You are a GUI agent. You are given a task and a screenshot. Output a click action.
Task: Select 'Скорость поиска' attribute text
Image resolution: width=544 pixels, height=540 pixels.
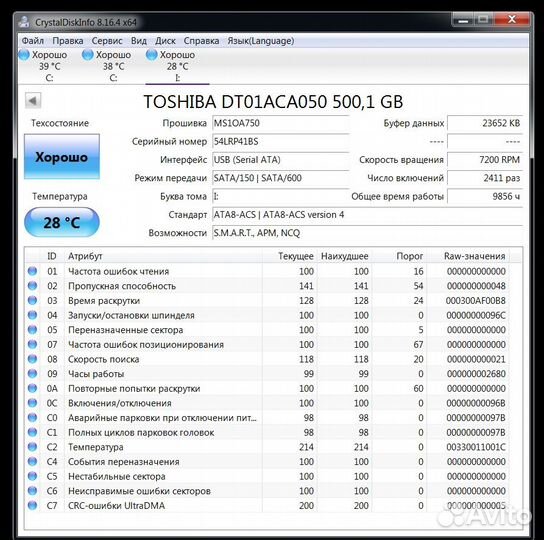pyautogui.click(x=104, y=359)
